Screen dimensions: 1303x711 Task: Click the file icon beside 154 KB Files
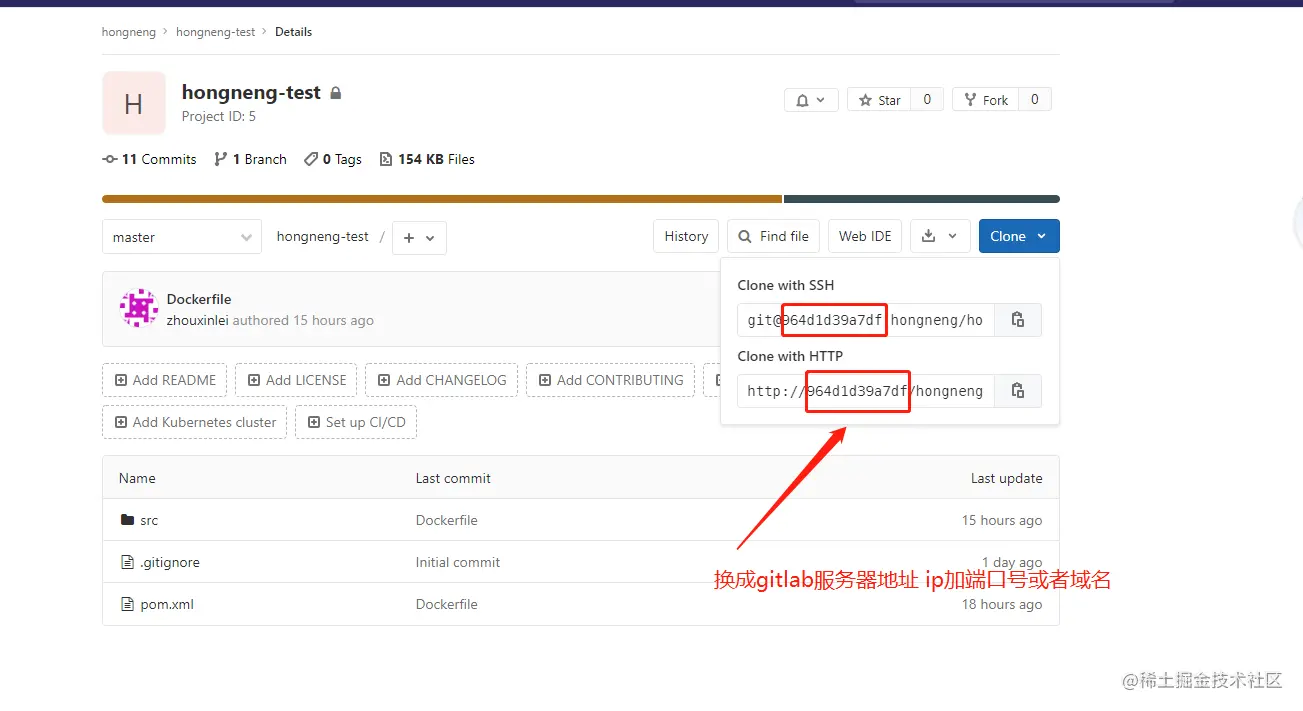pyautogui.click(x=386, y=159)
